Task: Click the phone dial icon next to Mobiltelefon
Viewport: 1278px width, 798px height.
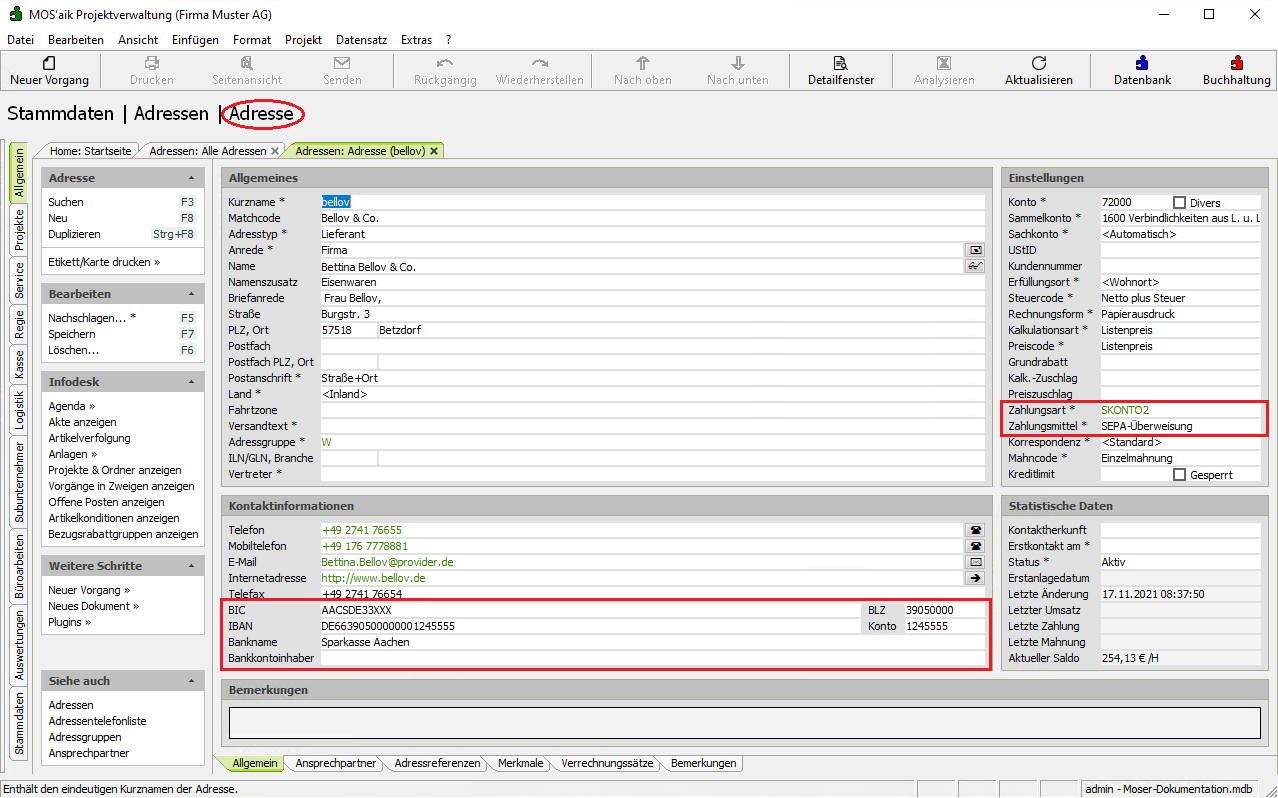Action: [x=974, y=546]
